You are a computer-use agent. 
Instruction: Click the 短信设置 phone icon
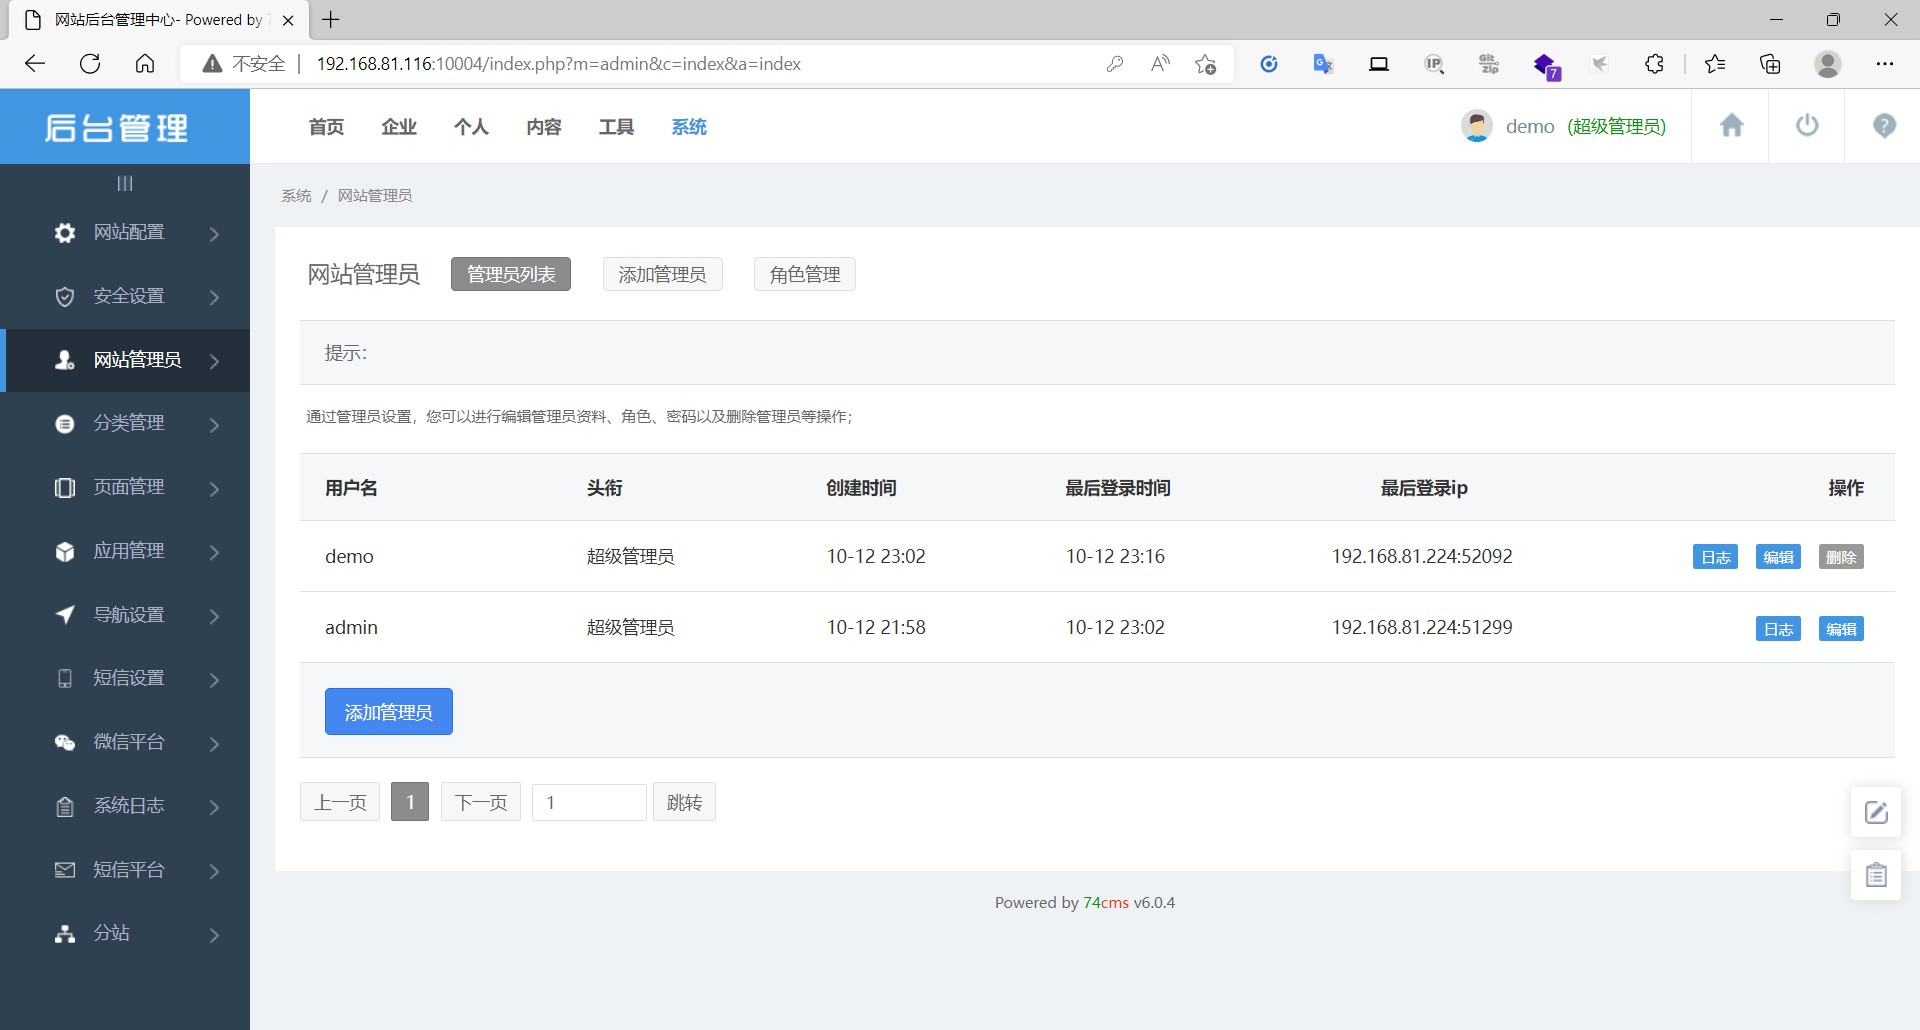65,679
